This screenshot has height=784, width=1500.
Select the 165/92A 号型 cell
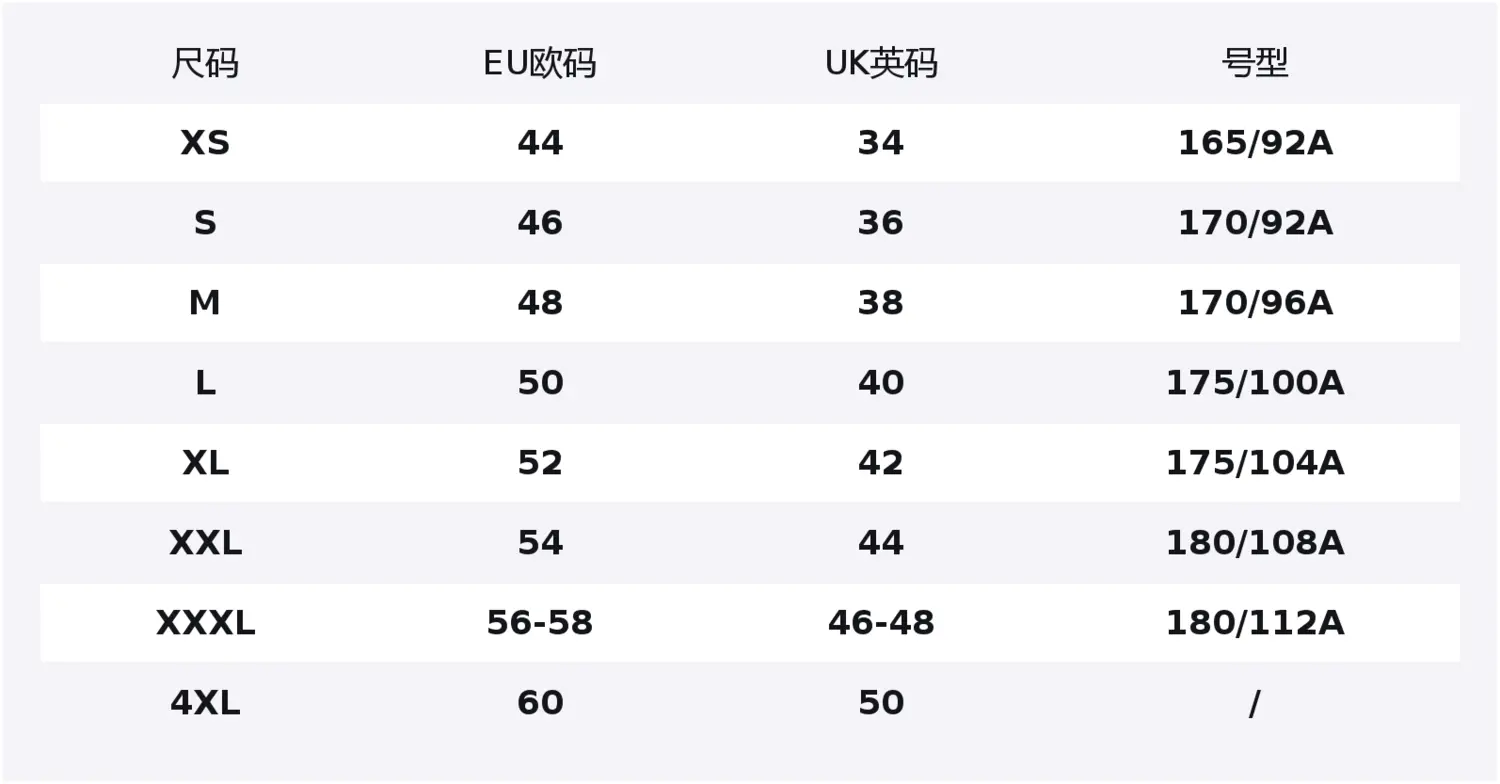pyautogui.click(x=1255, y=143)
